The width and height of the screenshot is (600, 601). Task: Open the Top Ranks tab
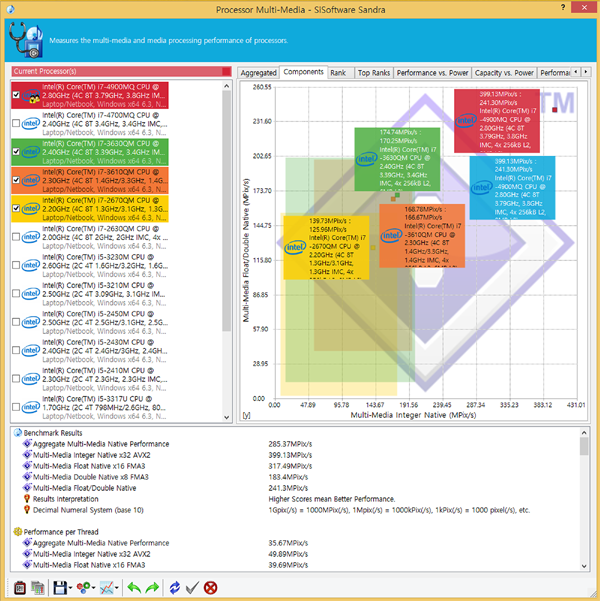click(x=374, y=73)
